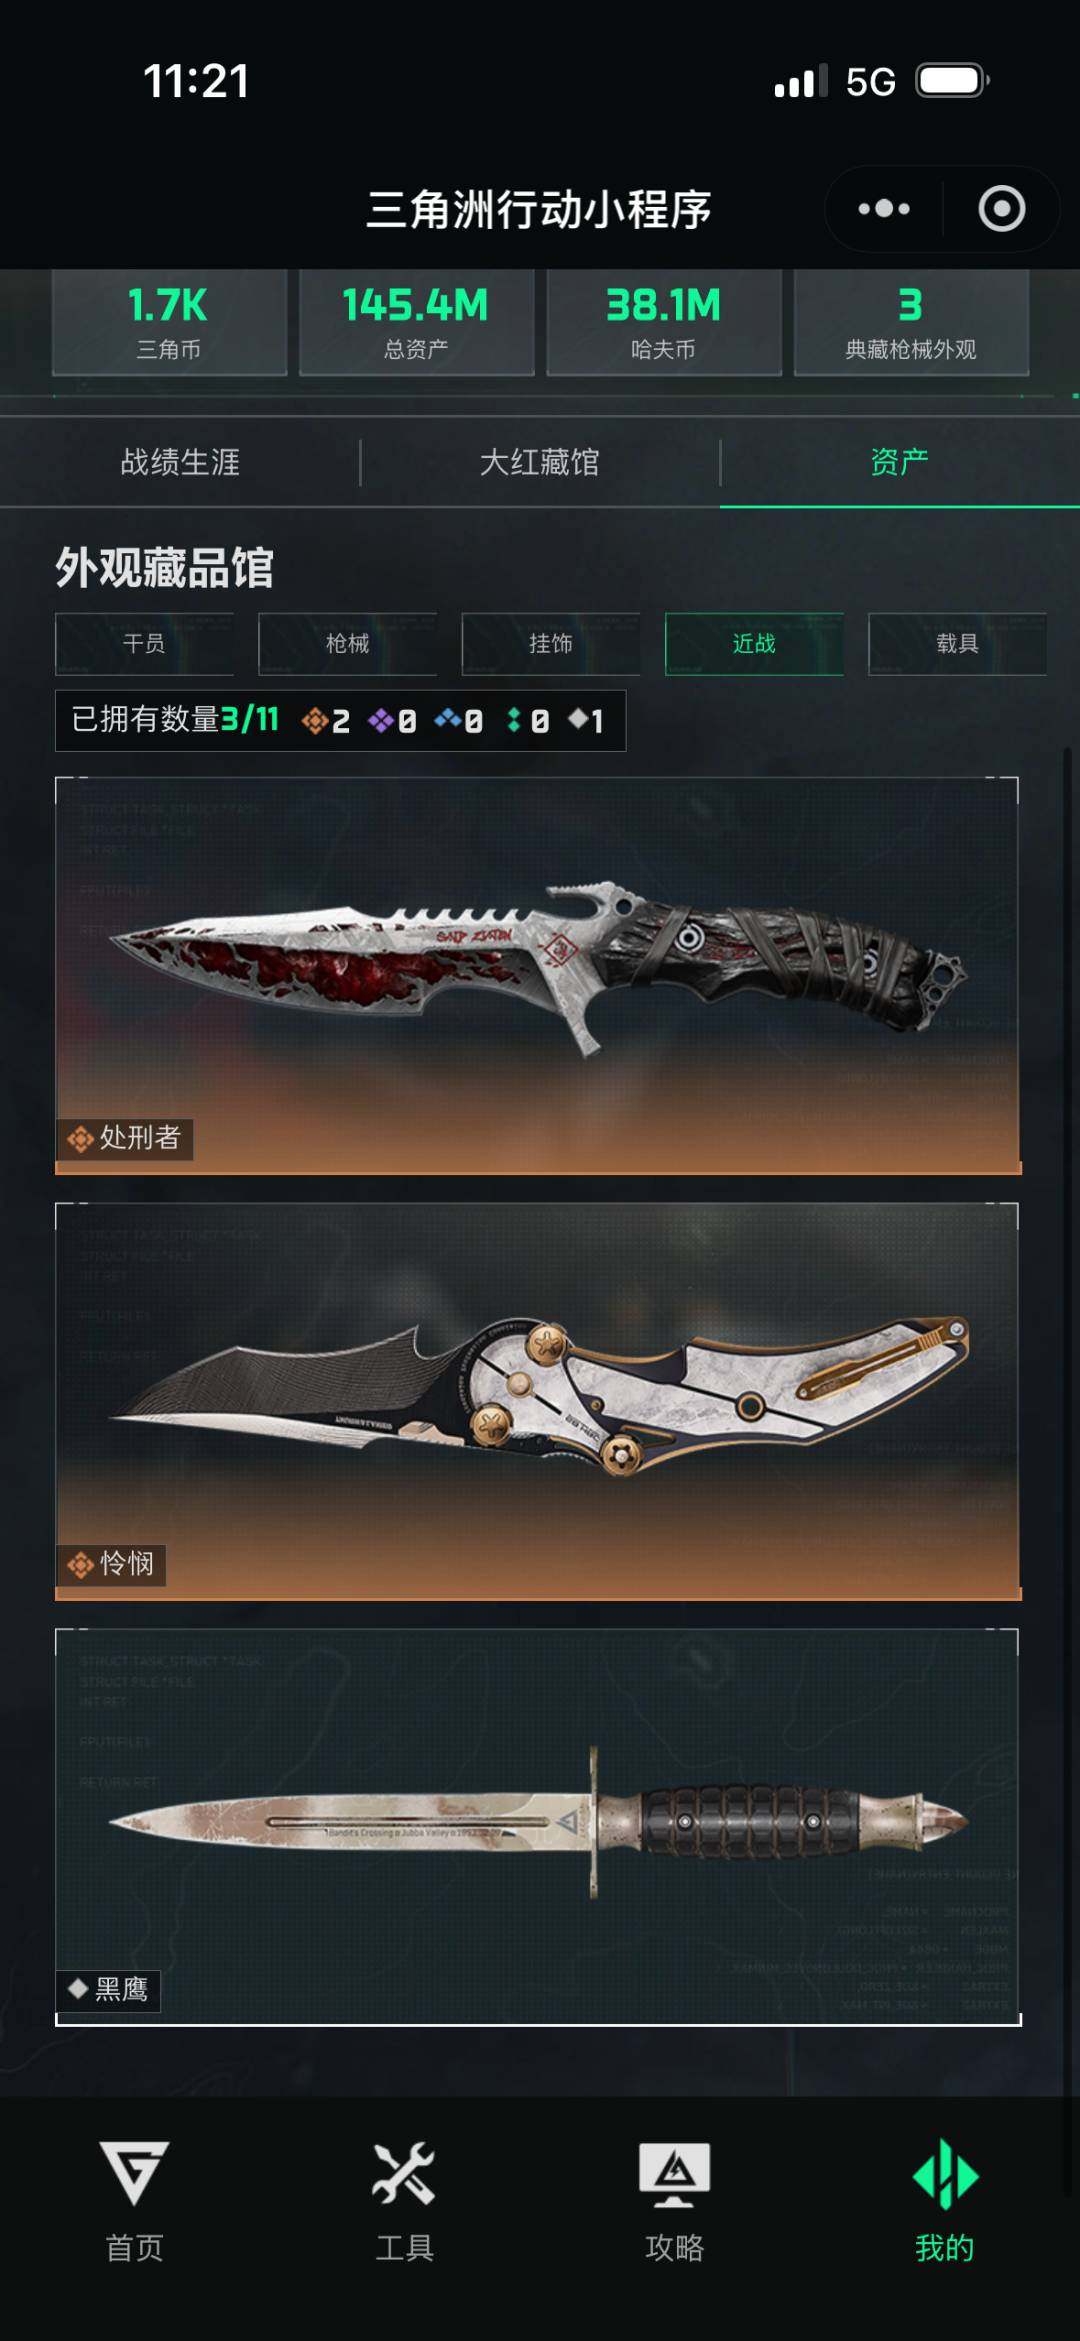Open the 怜悯 knife skin card
Viewport: 1080px width, 2341px height.
click(538, 1401)
